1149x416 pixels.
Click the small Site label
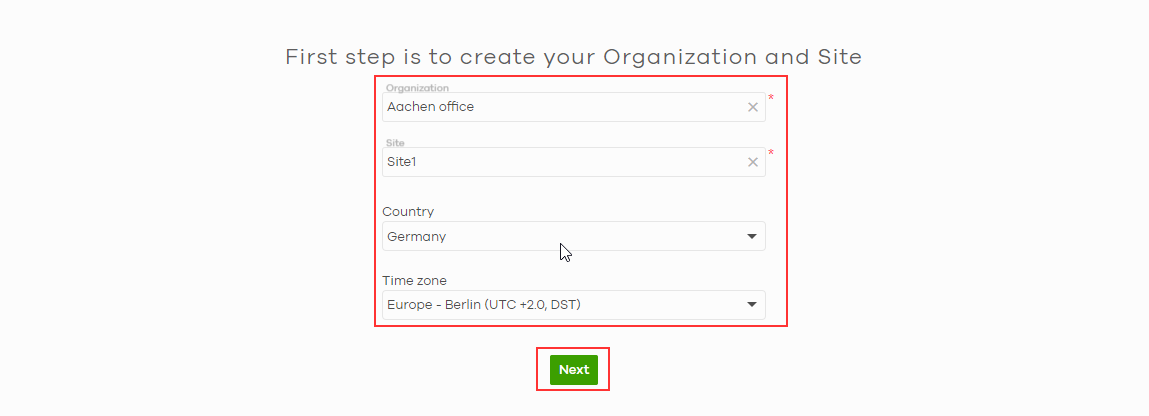(395, 143)
